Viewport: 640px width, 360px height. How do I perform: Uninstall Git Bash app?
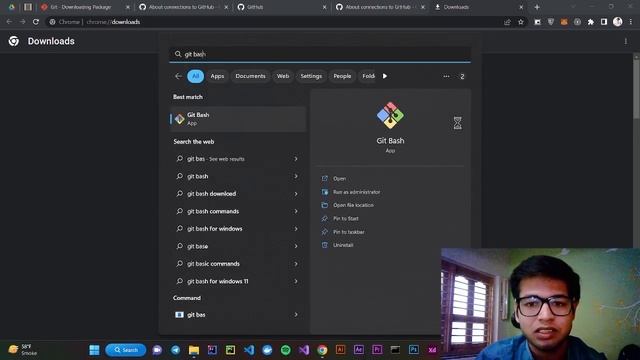(x=343, y=245)
